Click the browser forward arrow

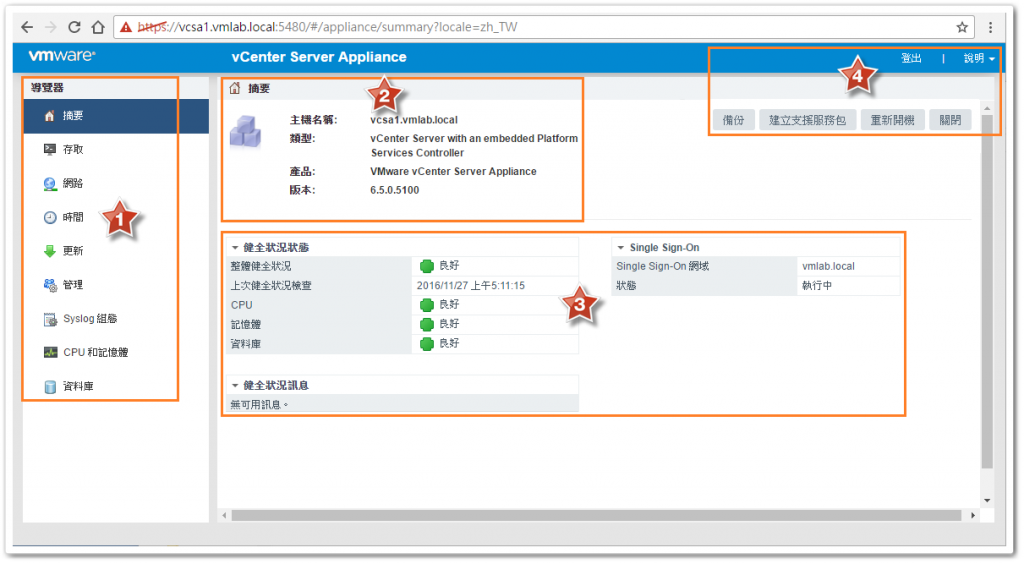50,27
